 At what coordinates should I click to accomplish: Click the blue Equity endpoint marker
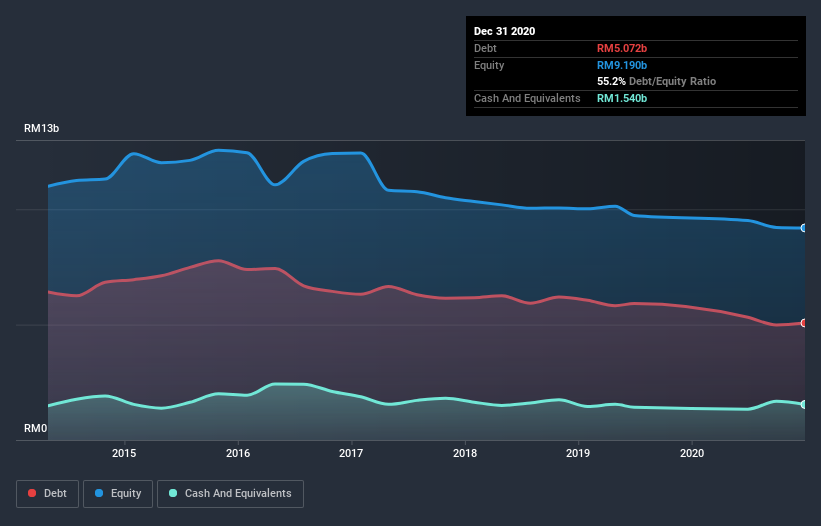pos(804,228)
